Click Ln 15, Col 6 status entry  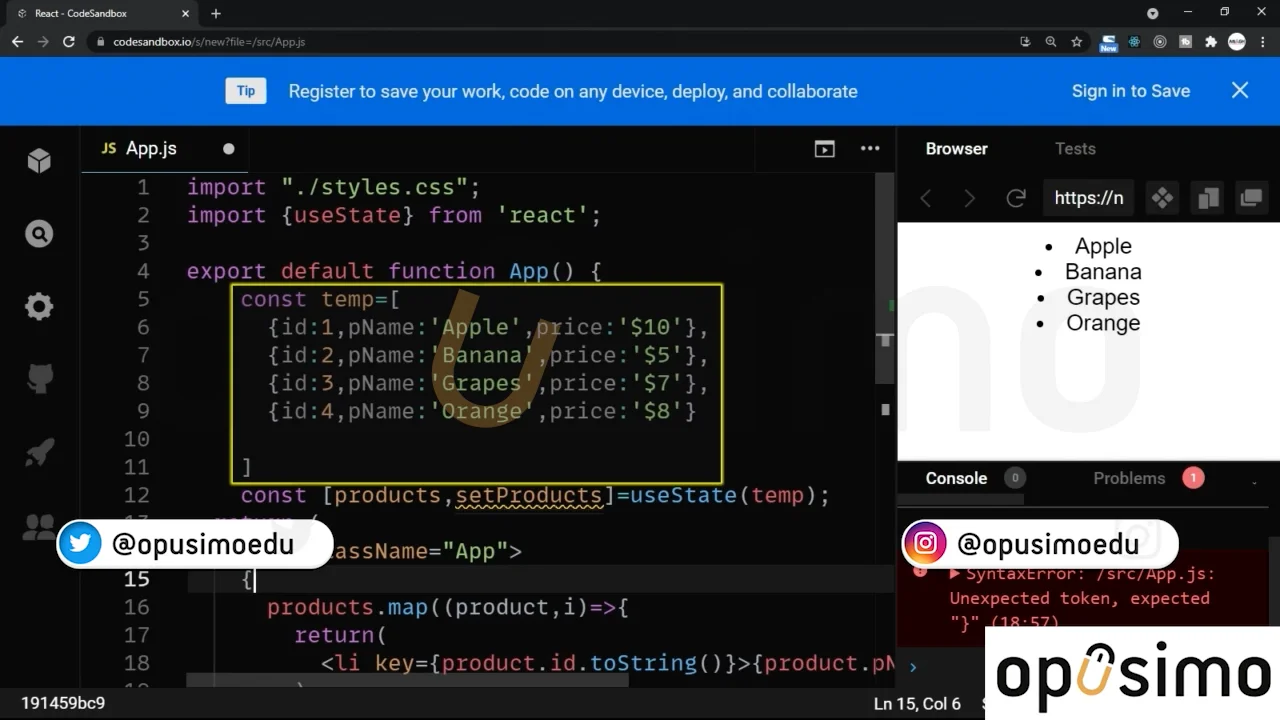pos(917,703)
